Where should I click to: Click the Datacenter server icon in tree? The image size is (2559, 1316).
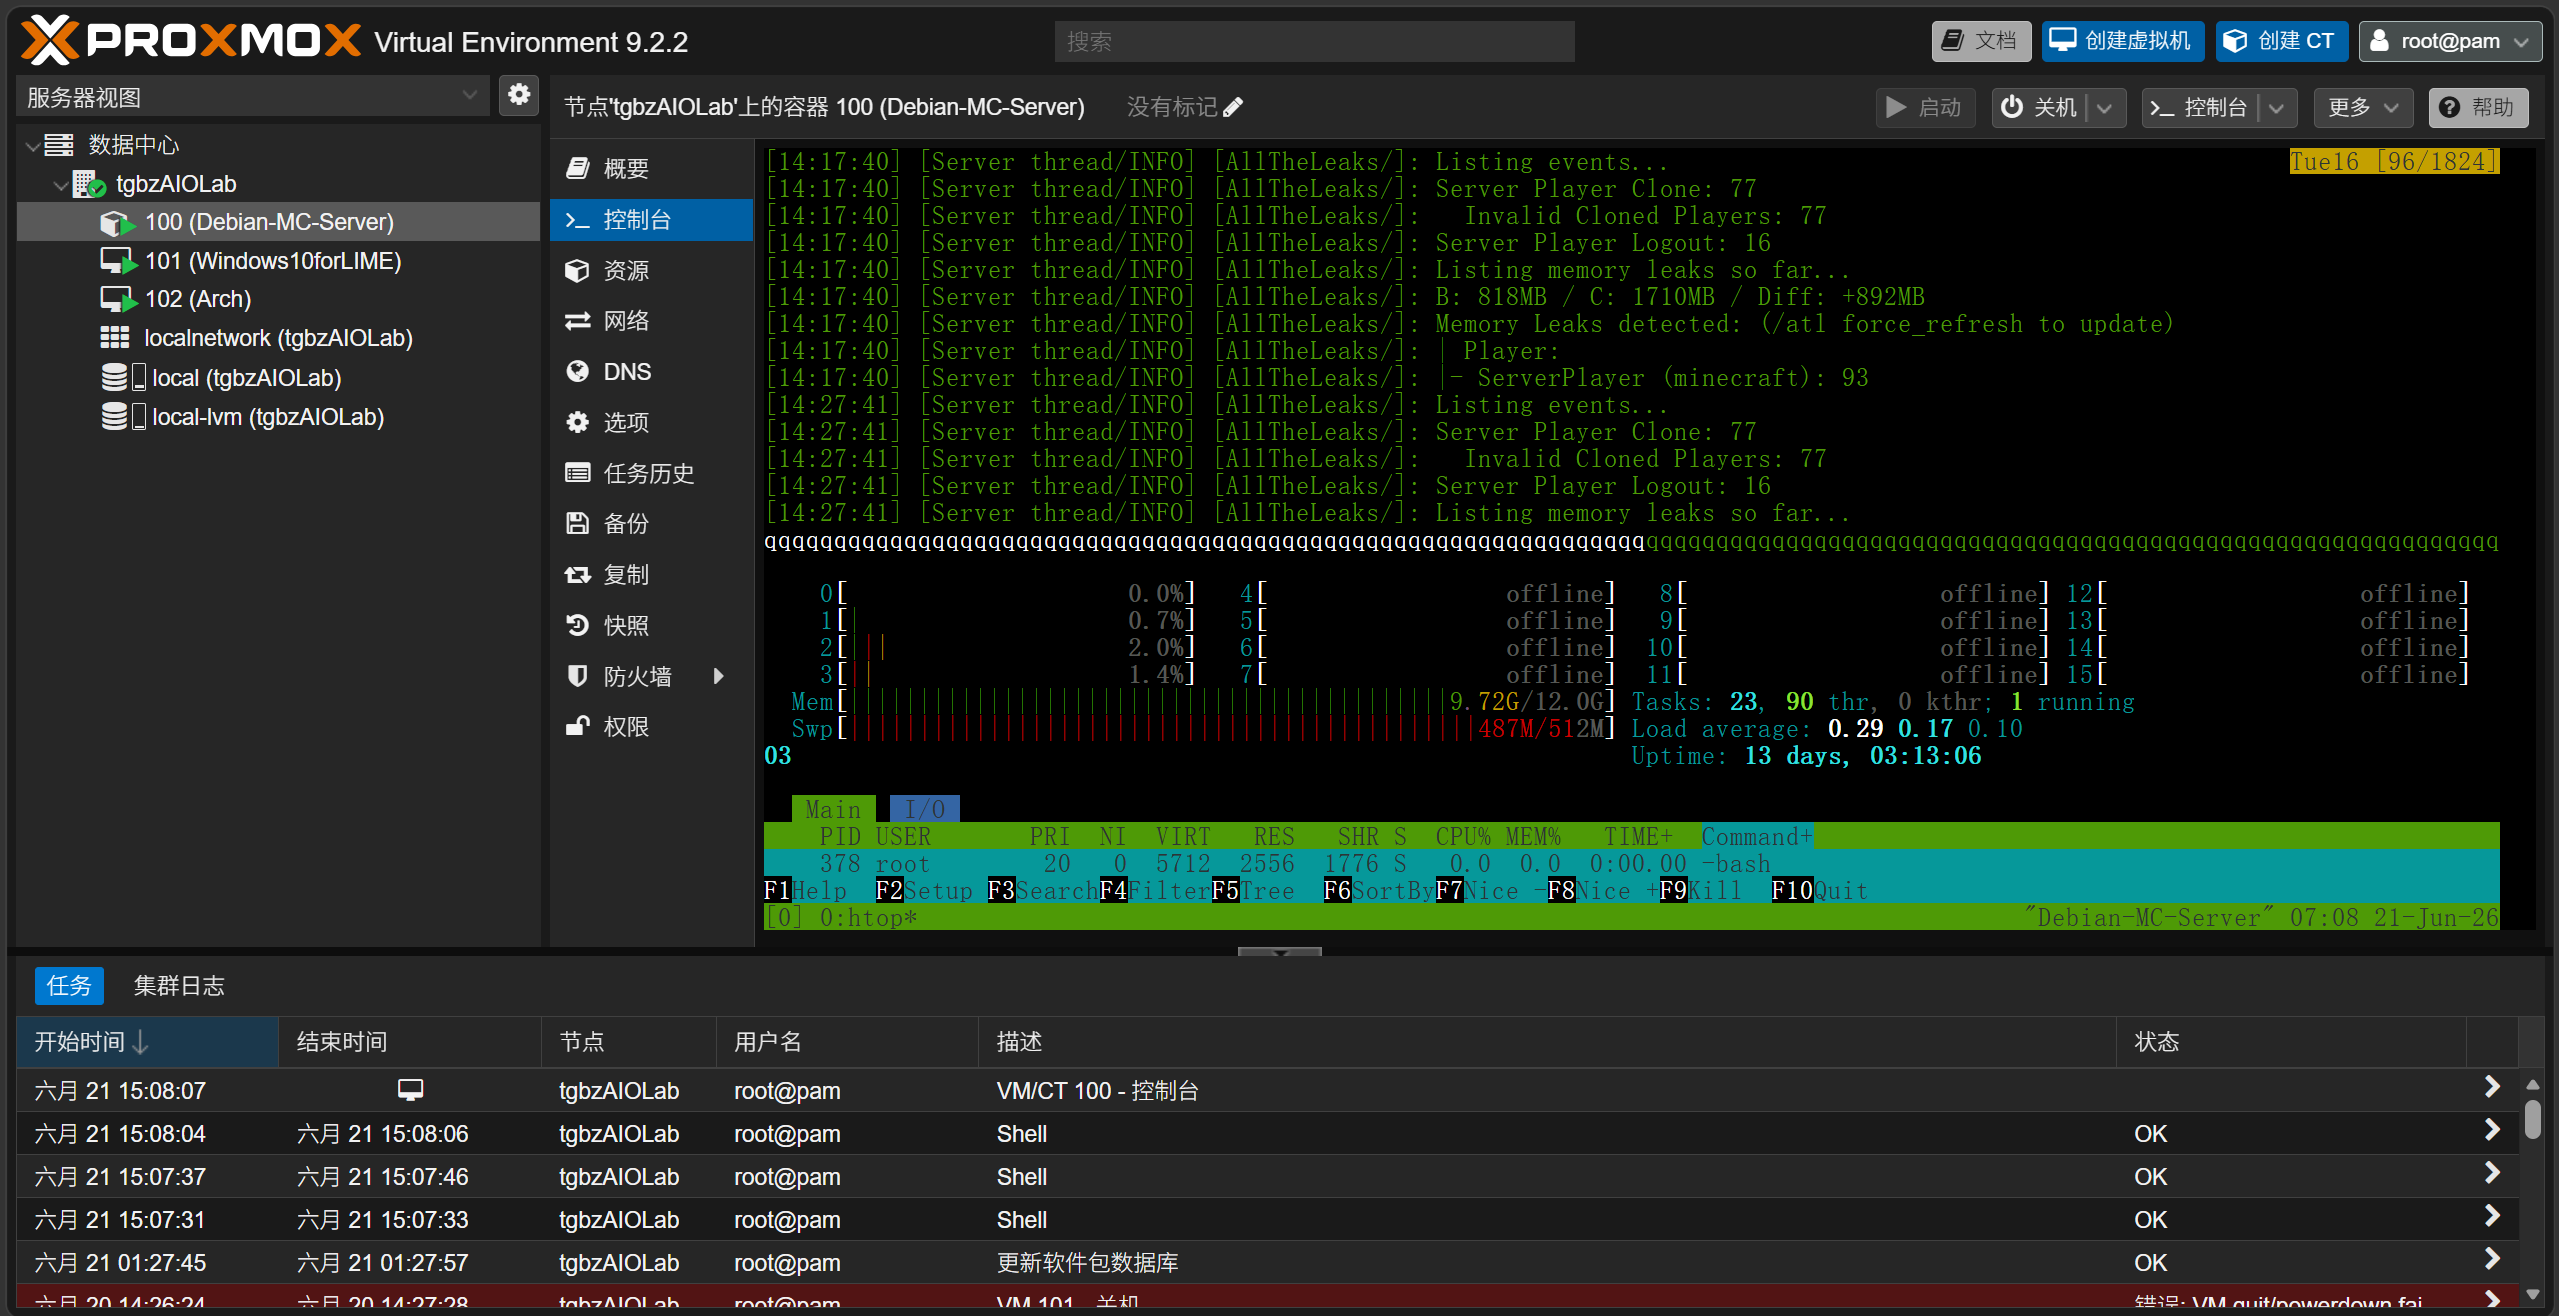point(59,145)
